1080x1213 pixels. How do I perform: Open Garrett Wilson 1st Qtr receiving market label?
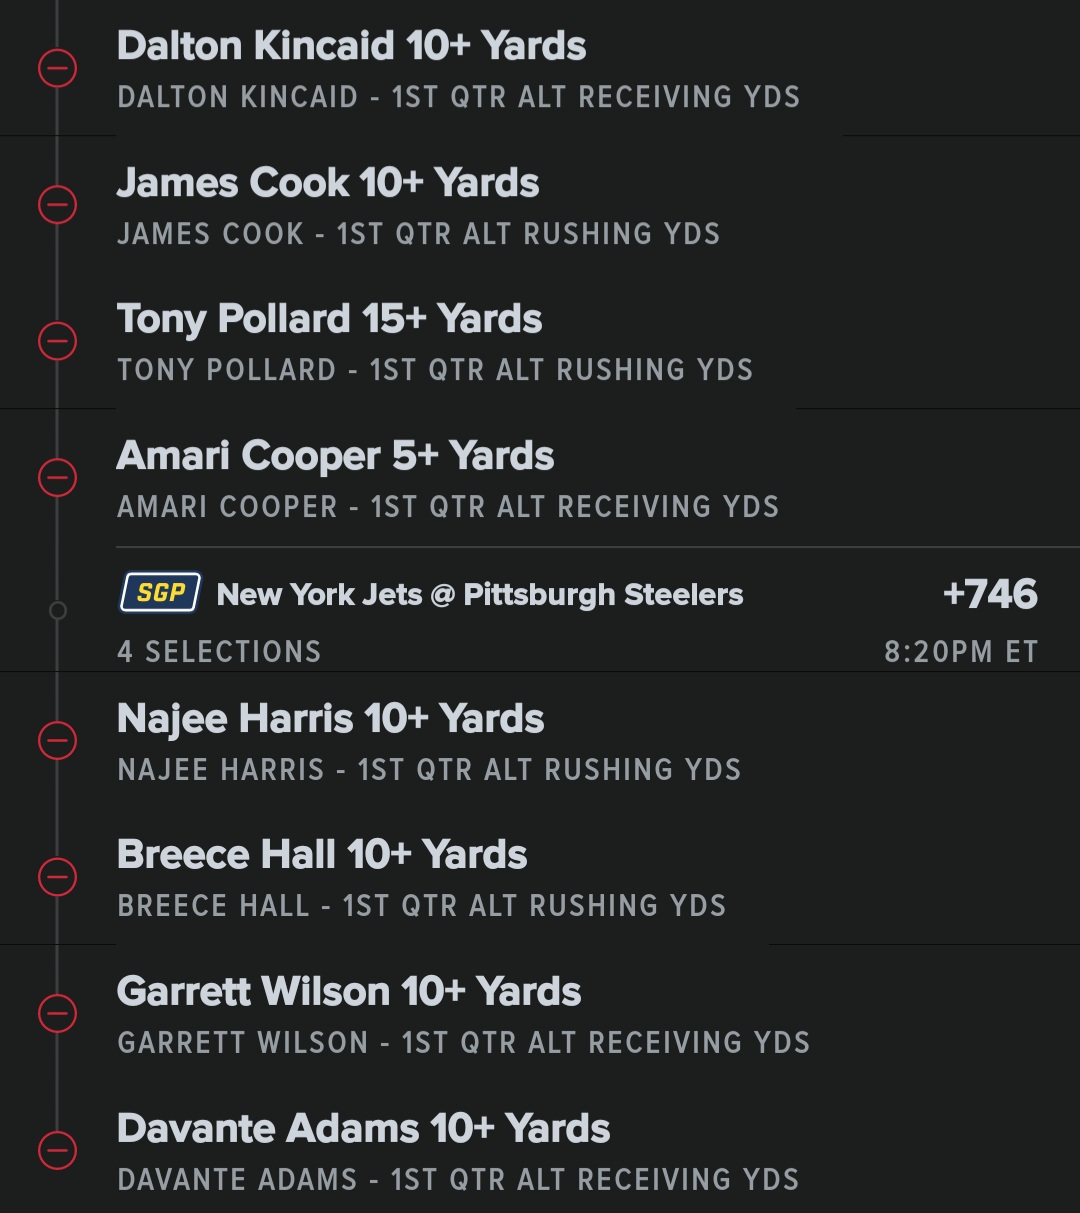pyautogui.click(x=463, y=1042)
